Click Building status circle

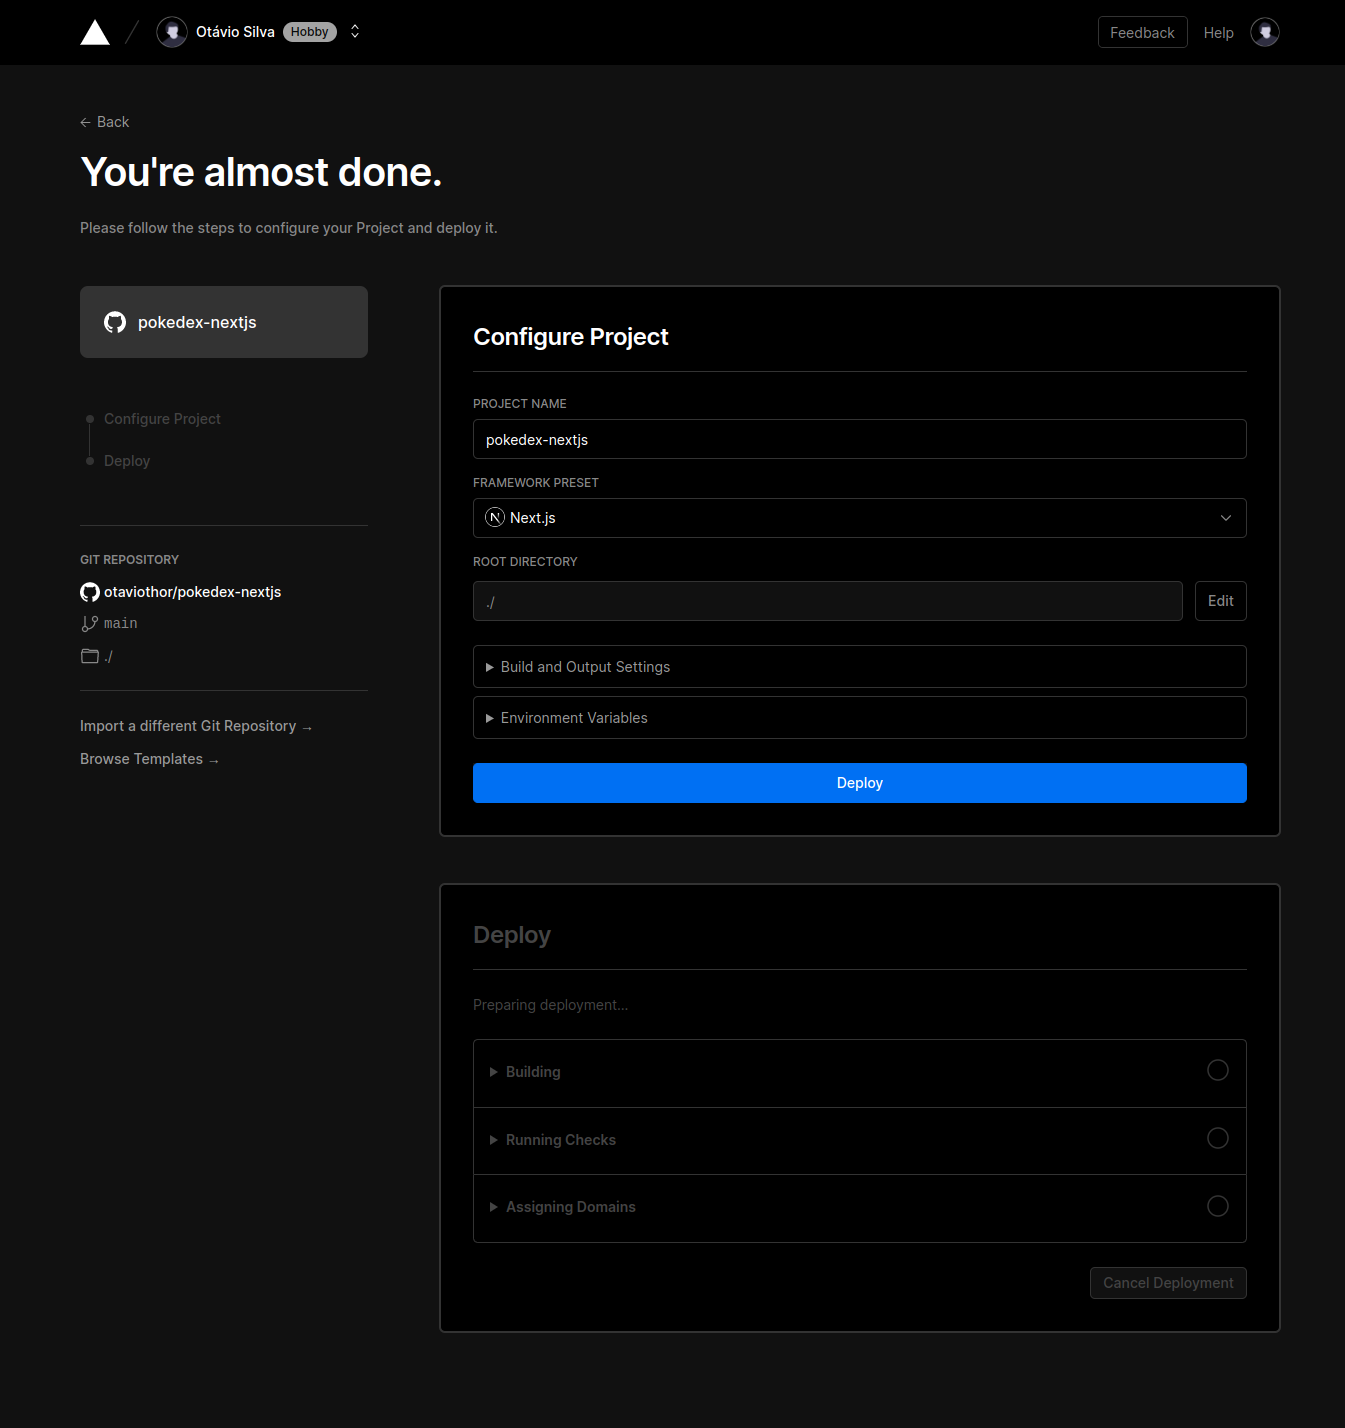[x=1218, y=1070]
